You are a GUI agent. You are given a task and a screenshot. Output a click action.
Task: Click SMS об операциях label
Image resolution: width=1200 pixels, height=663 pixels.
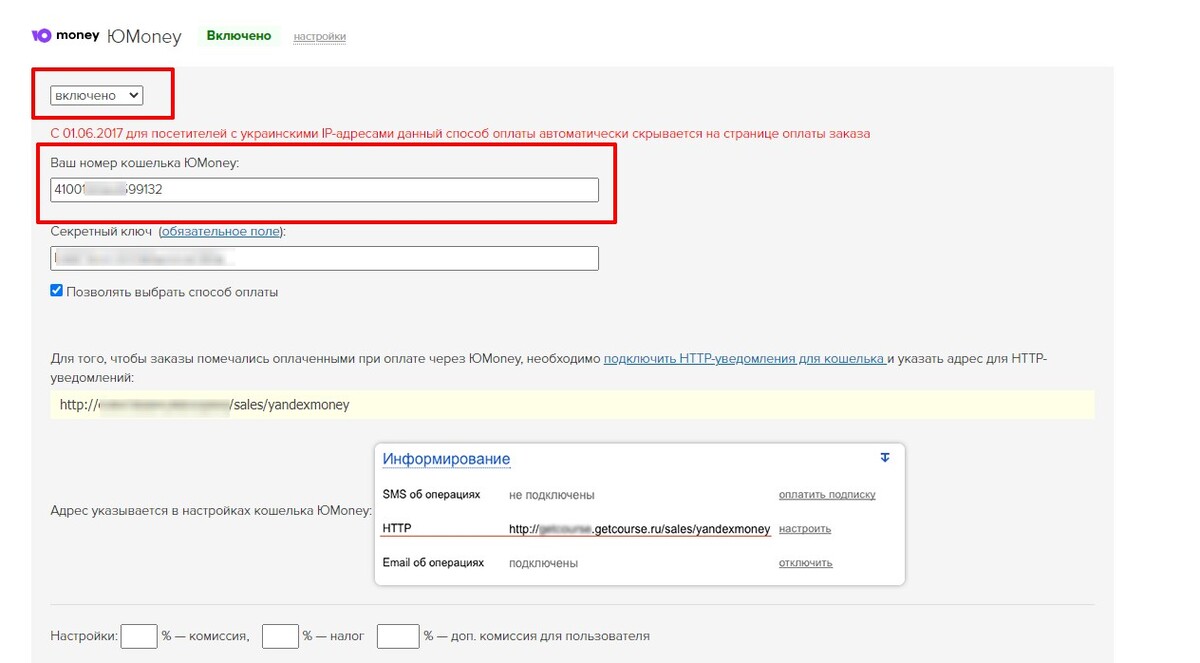pos(431,495)
